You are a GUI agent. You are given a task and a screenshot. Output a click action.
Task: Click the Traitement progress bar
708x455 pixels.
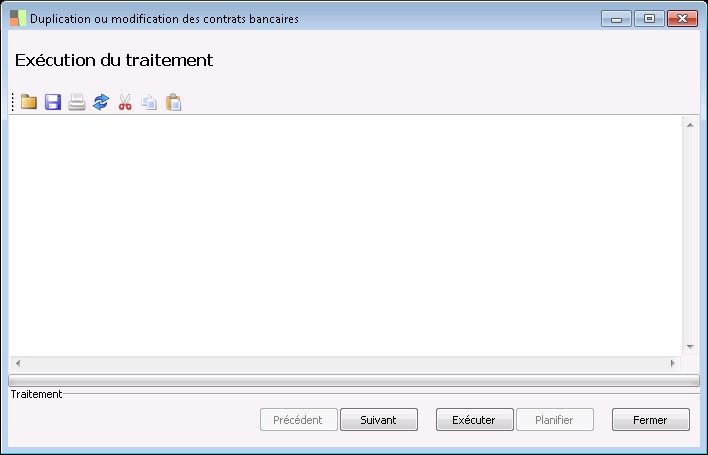[354, 381]
